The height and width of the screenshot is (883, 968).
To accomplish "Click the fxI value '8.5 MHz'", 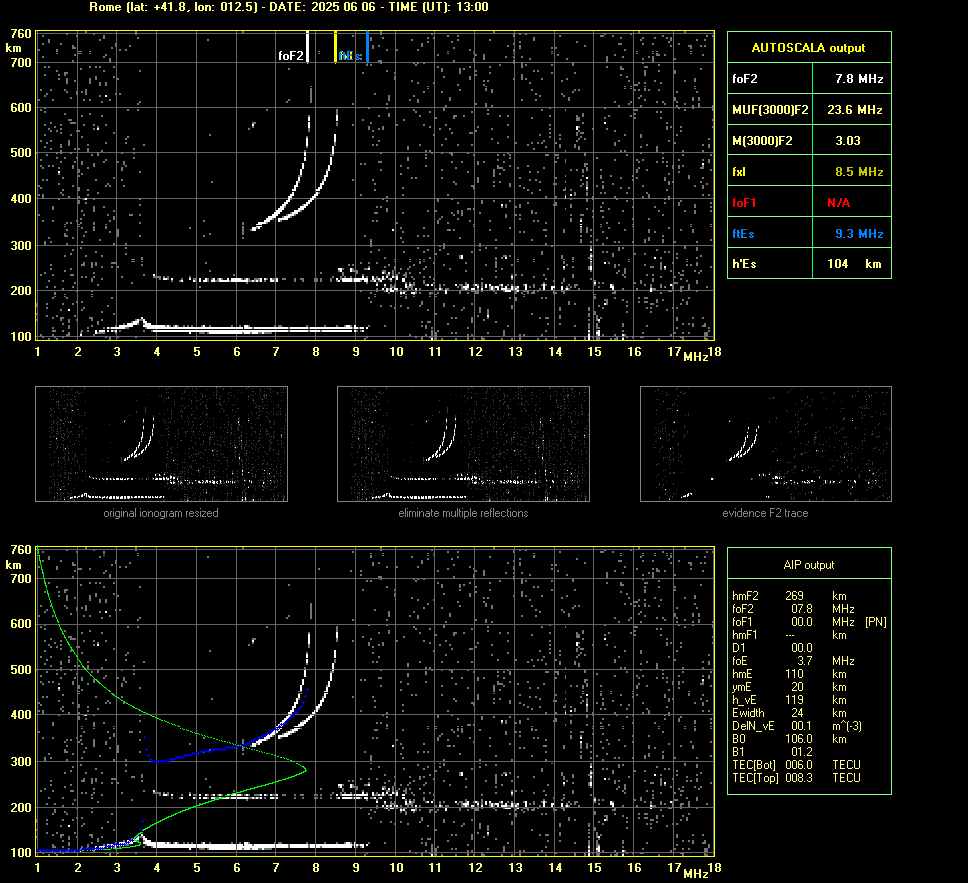I will pyautogui.click(x=859, y=172).
